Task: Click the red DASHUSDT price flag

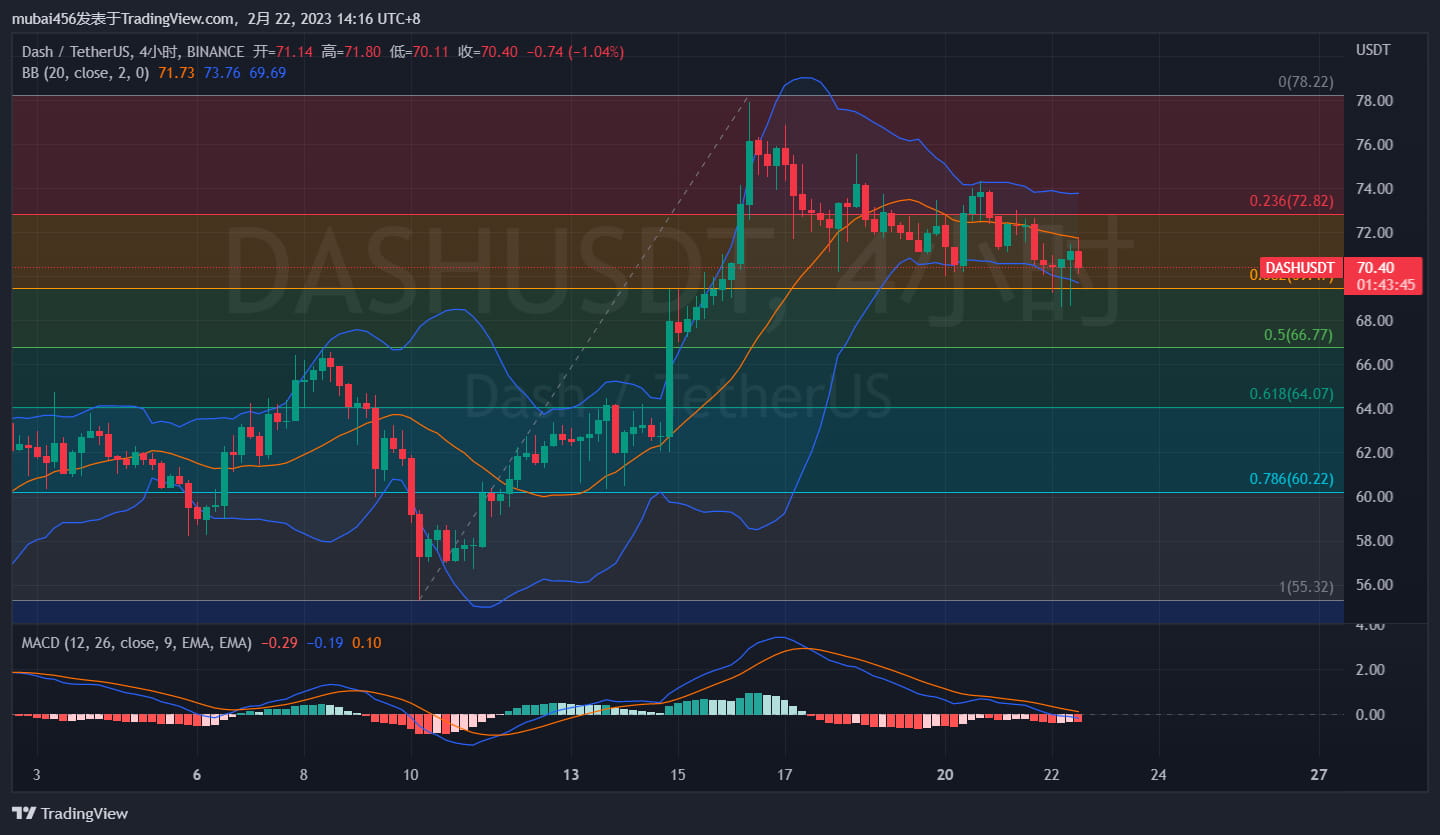Action: (x=1299, y=267)
